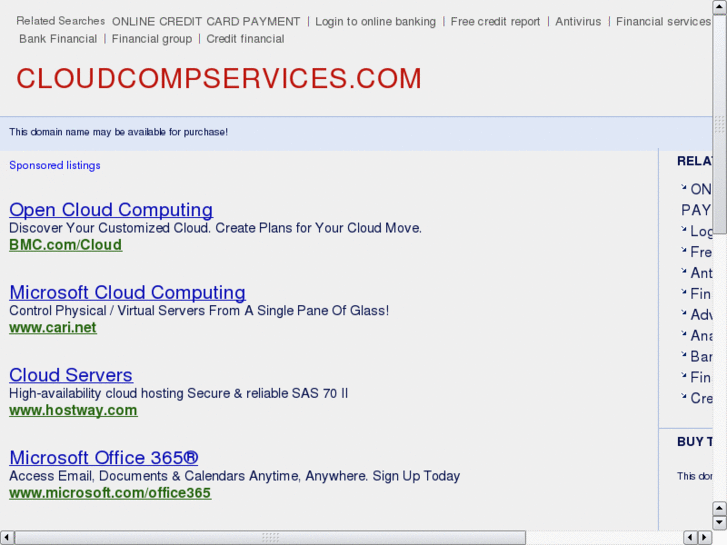Open the Free credit report link
727x545 pixels.
(x=495, y=22)
